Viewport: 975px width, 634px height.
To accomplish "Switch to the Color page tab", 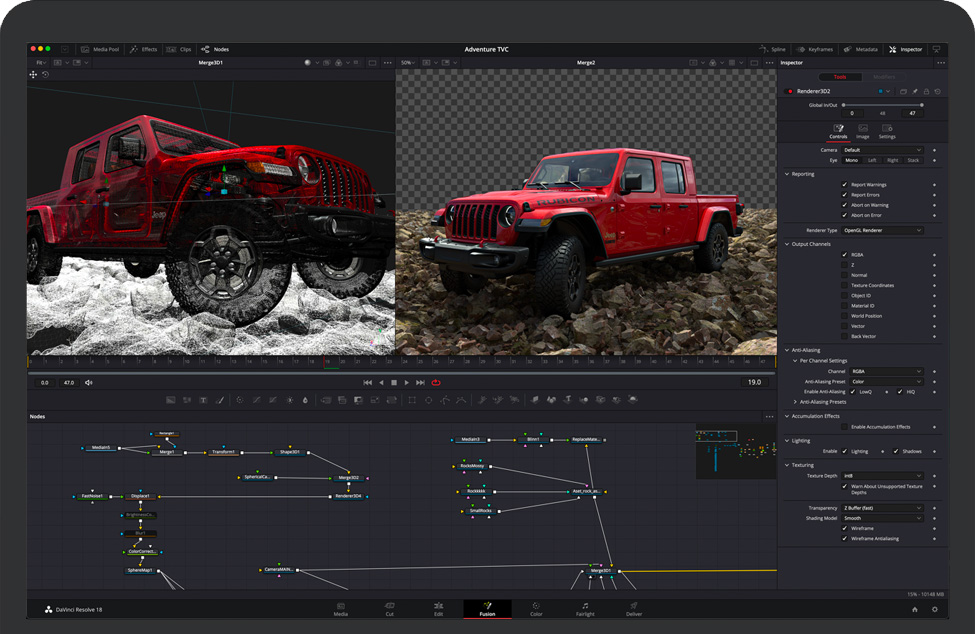I will pos(536,609).
